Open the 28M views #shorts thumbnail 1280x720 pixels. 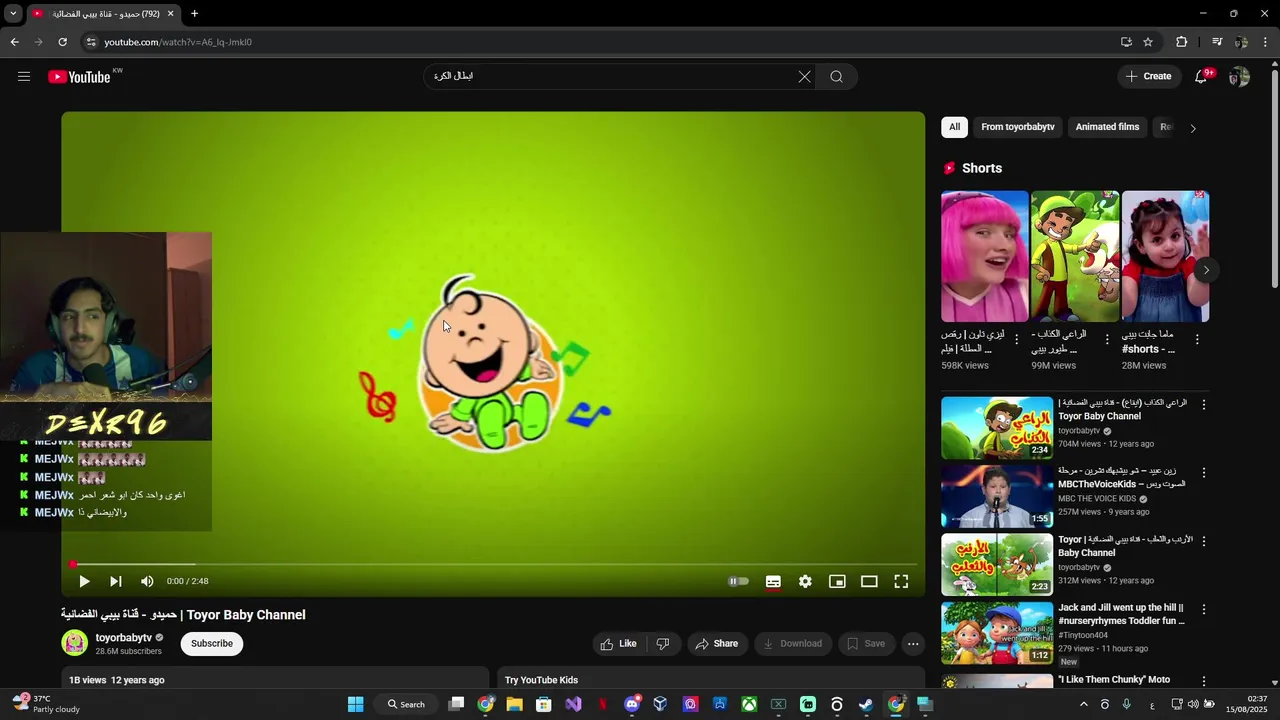[1165, 256]
